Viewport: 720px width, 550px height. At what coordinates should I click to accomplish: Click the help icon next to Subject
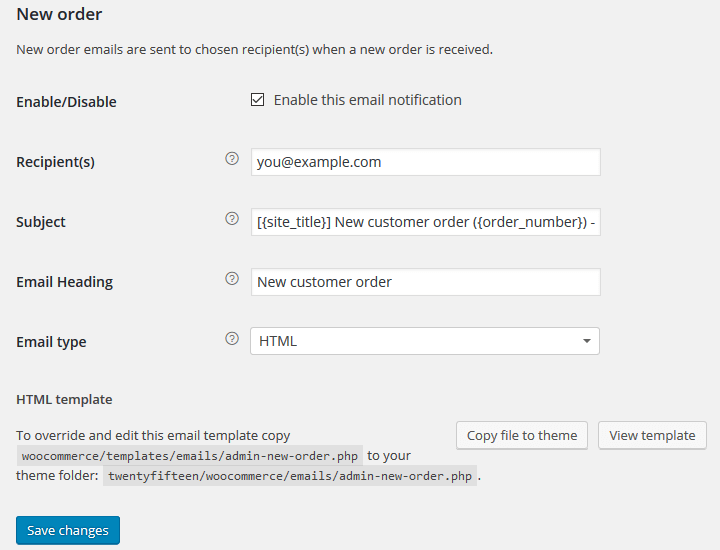tap(232, 218)
